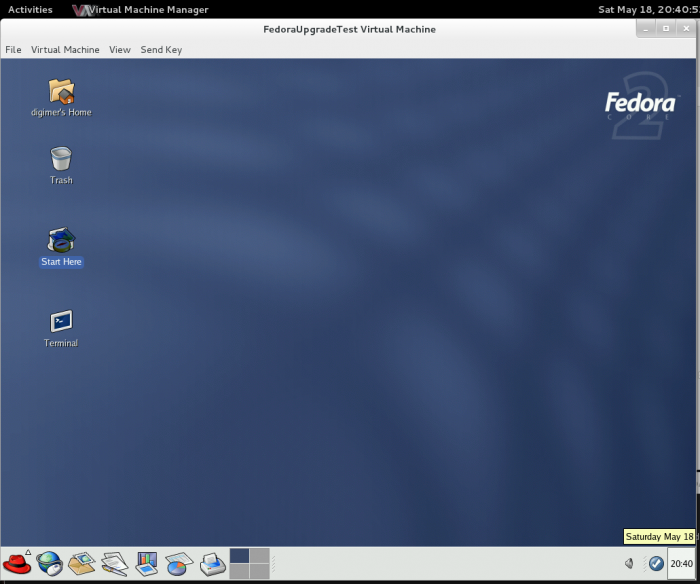Click the 20:40 panel clock
The image size is (700, 584).
click(681, 564)
